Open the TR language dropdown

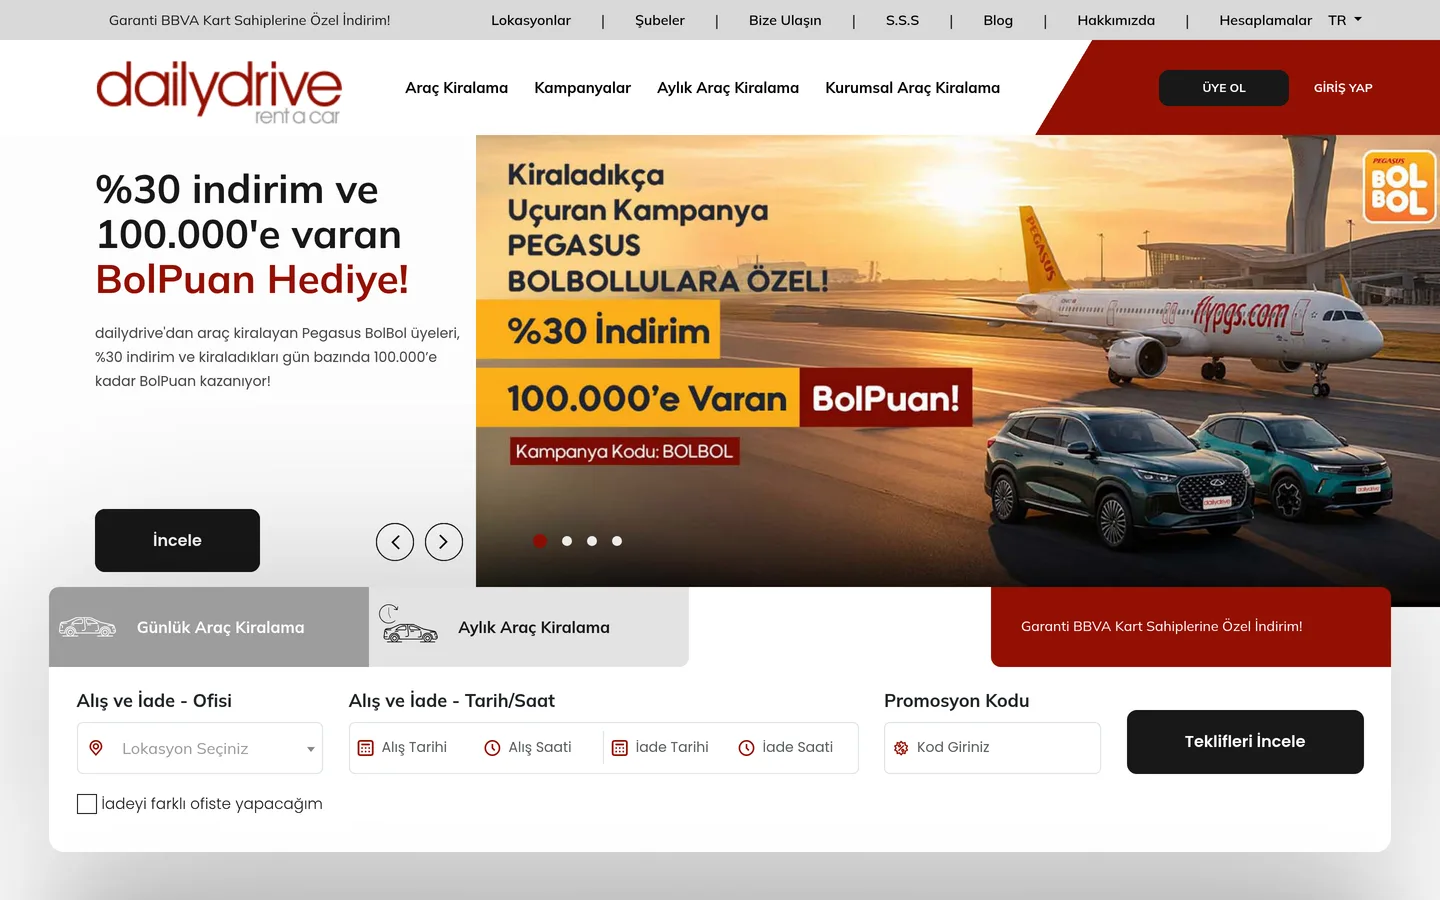tap(1345, 20)
